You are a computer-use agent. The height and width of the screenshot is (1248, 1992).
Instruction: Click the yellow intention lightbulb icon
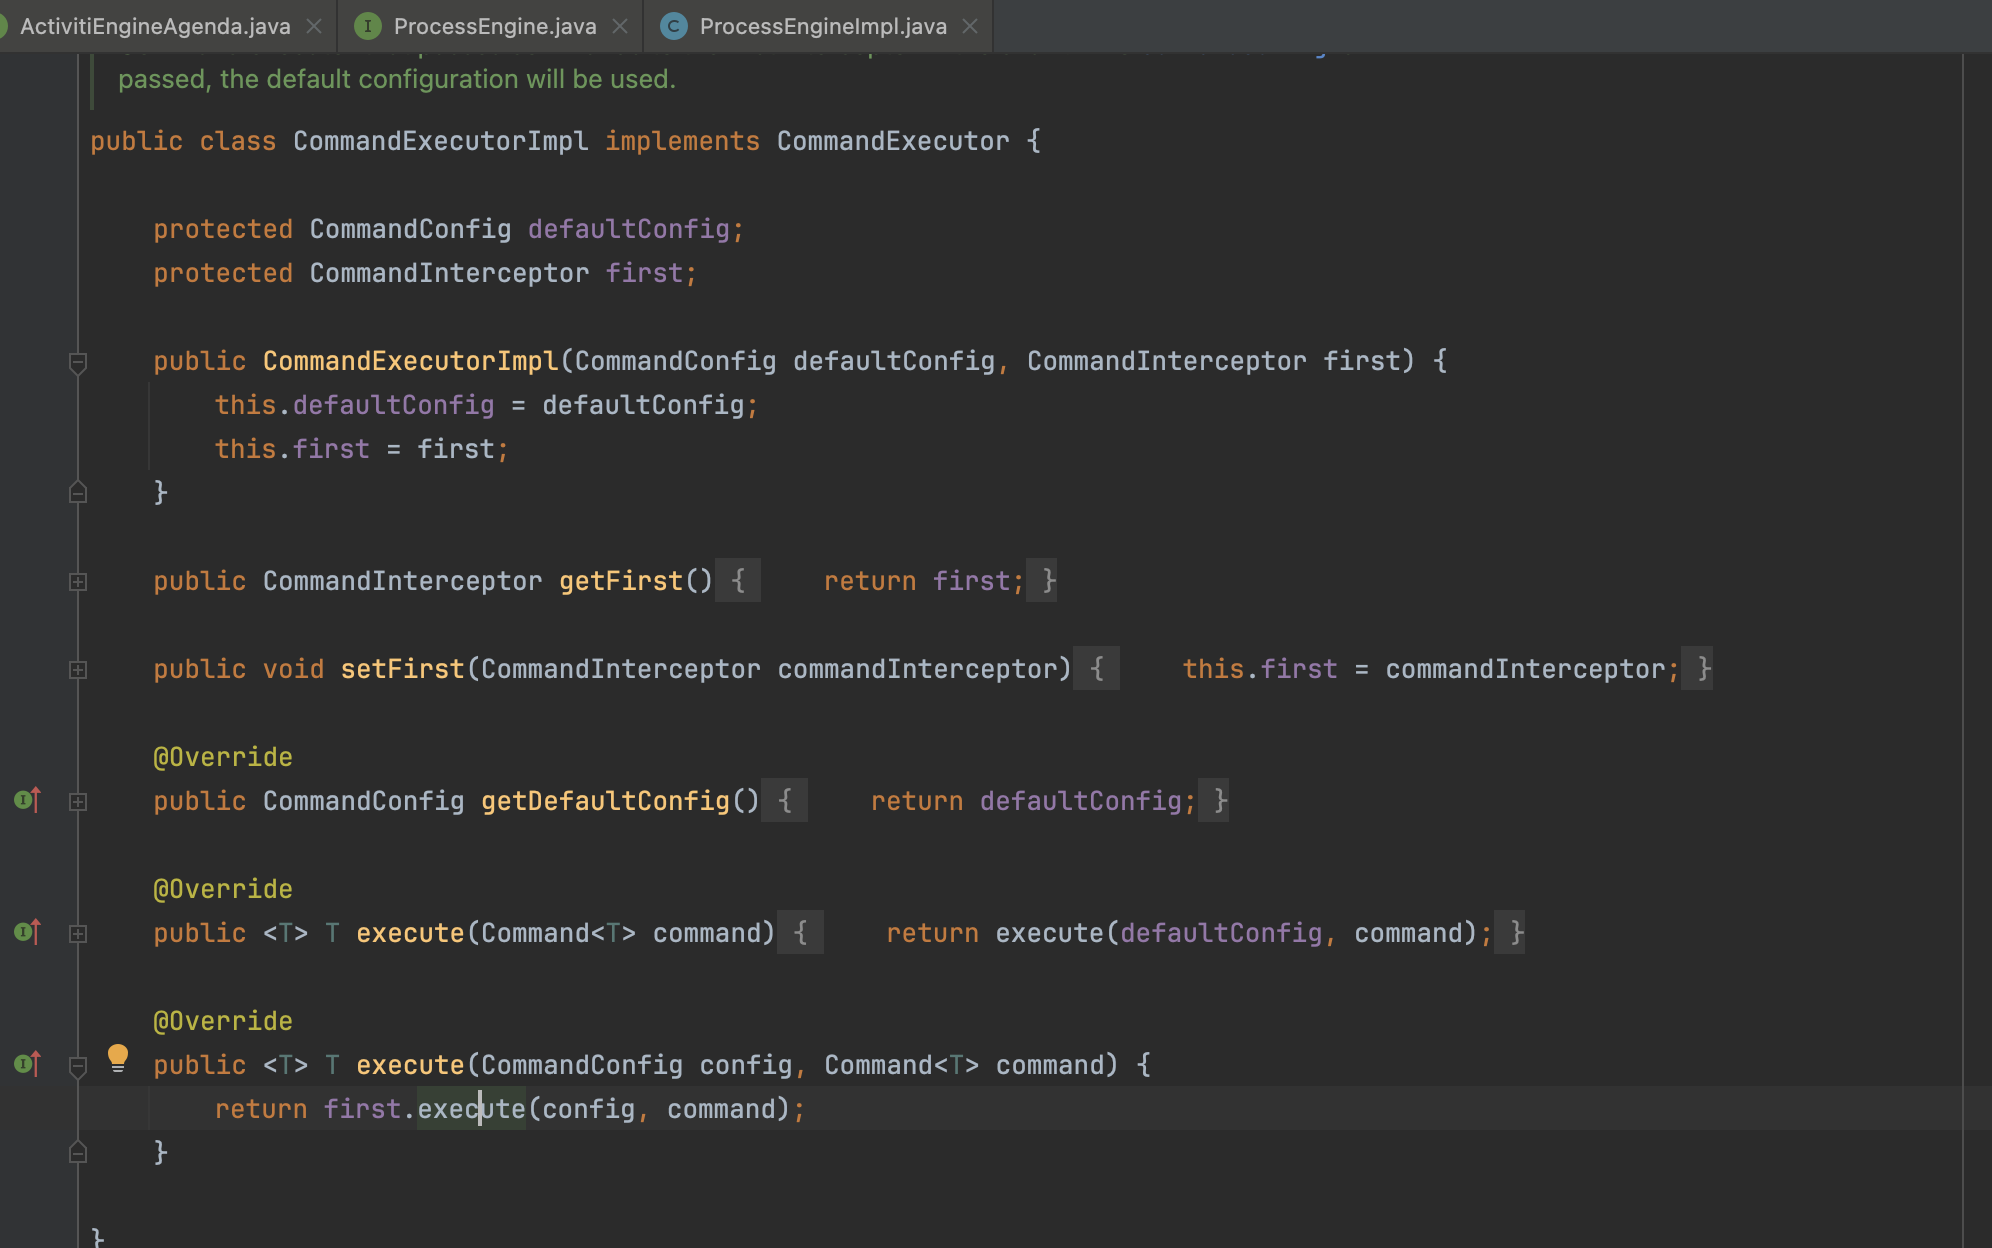point(118,1057)
